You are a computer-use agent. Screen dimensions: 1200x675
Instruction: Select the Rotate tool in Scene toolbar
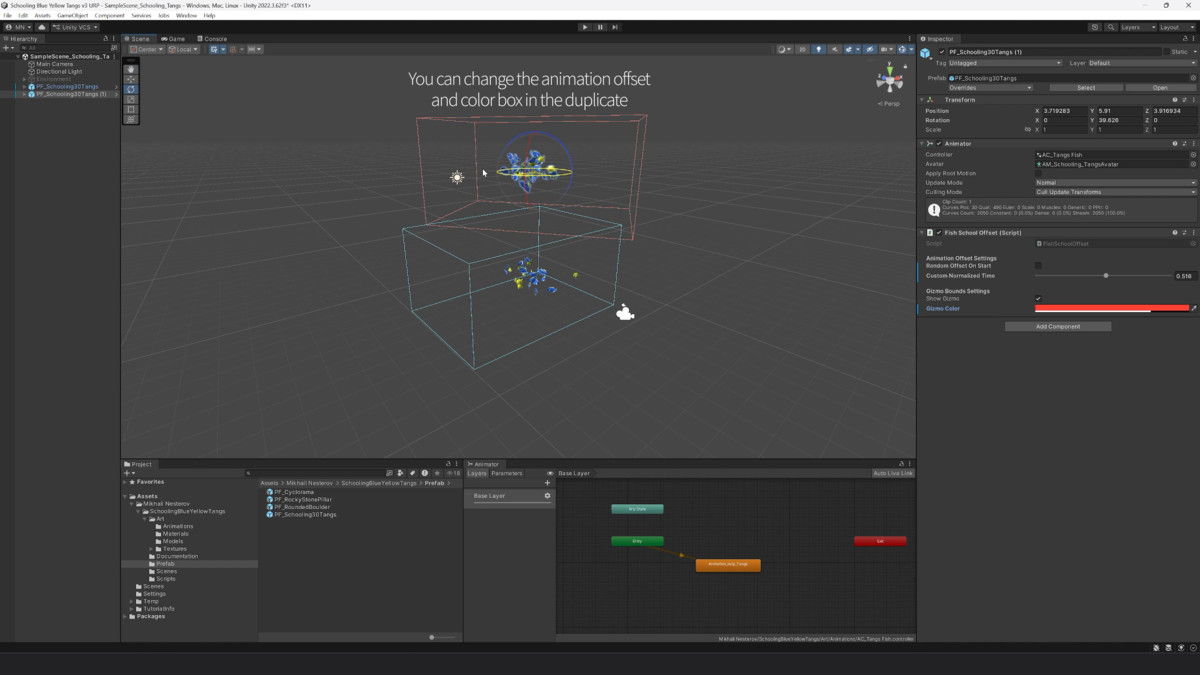(130, 89)
